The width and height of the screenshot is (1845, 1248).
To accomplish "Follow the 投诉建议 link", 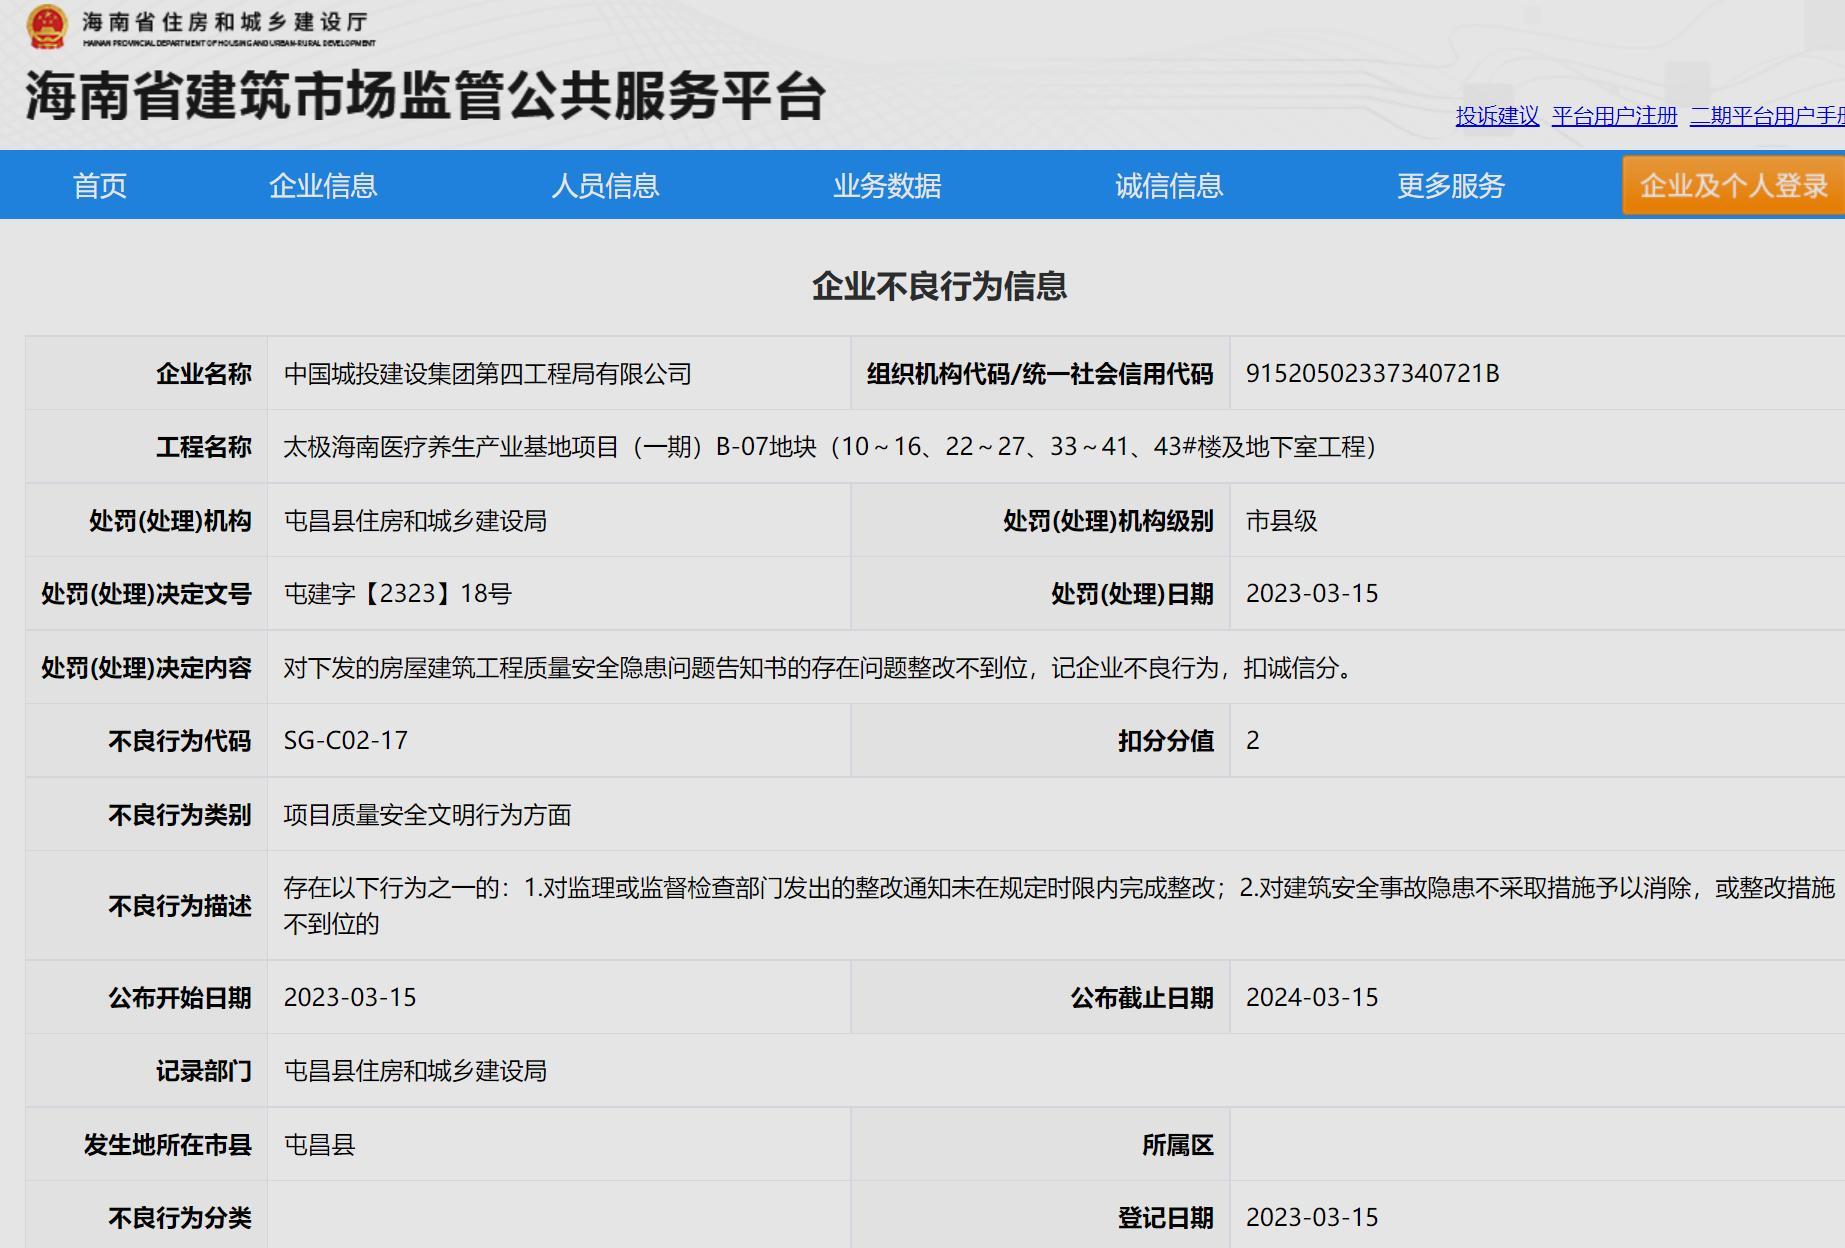I will point(1497,116).
